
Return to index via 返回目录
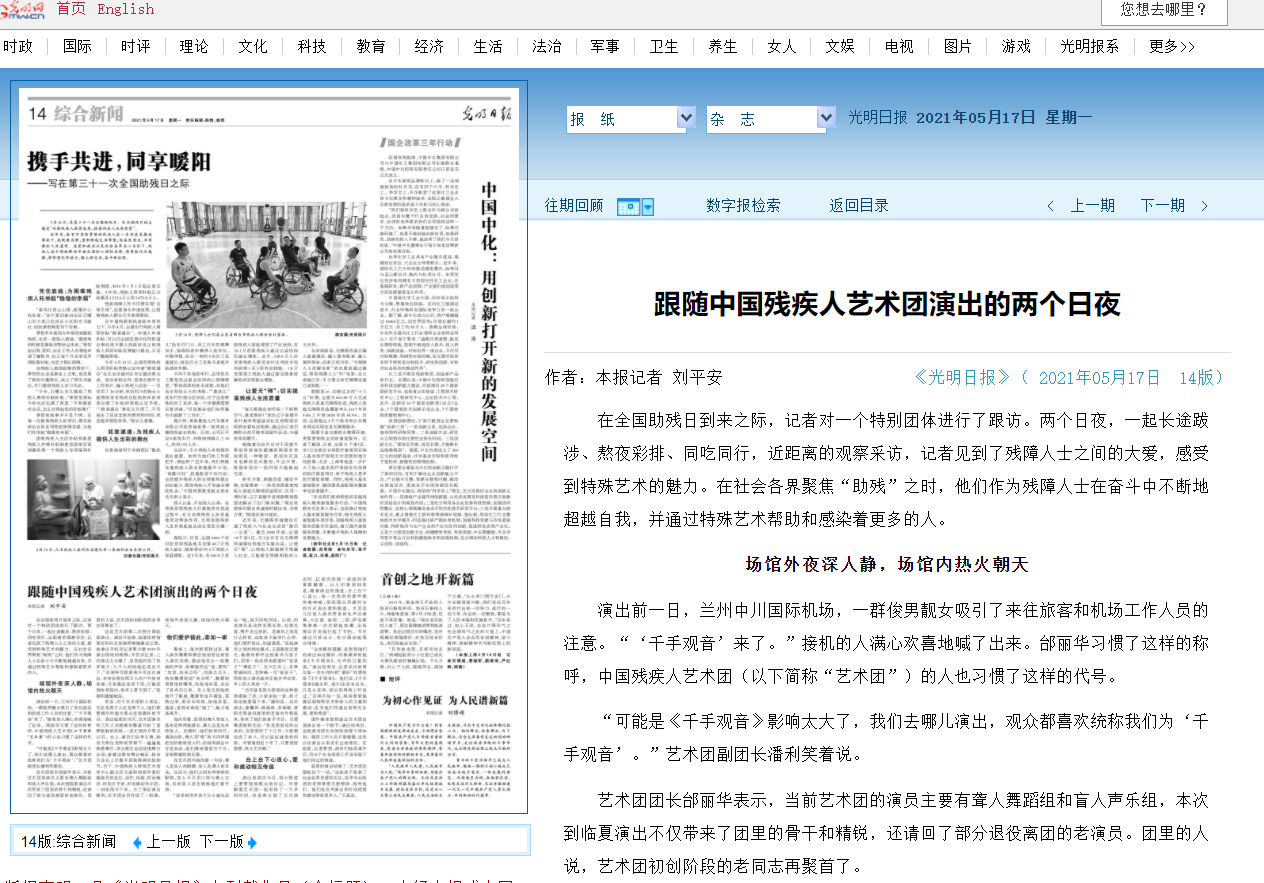858,206
